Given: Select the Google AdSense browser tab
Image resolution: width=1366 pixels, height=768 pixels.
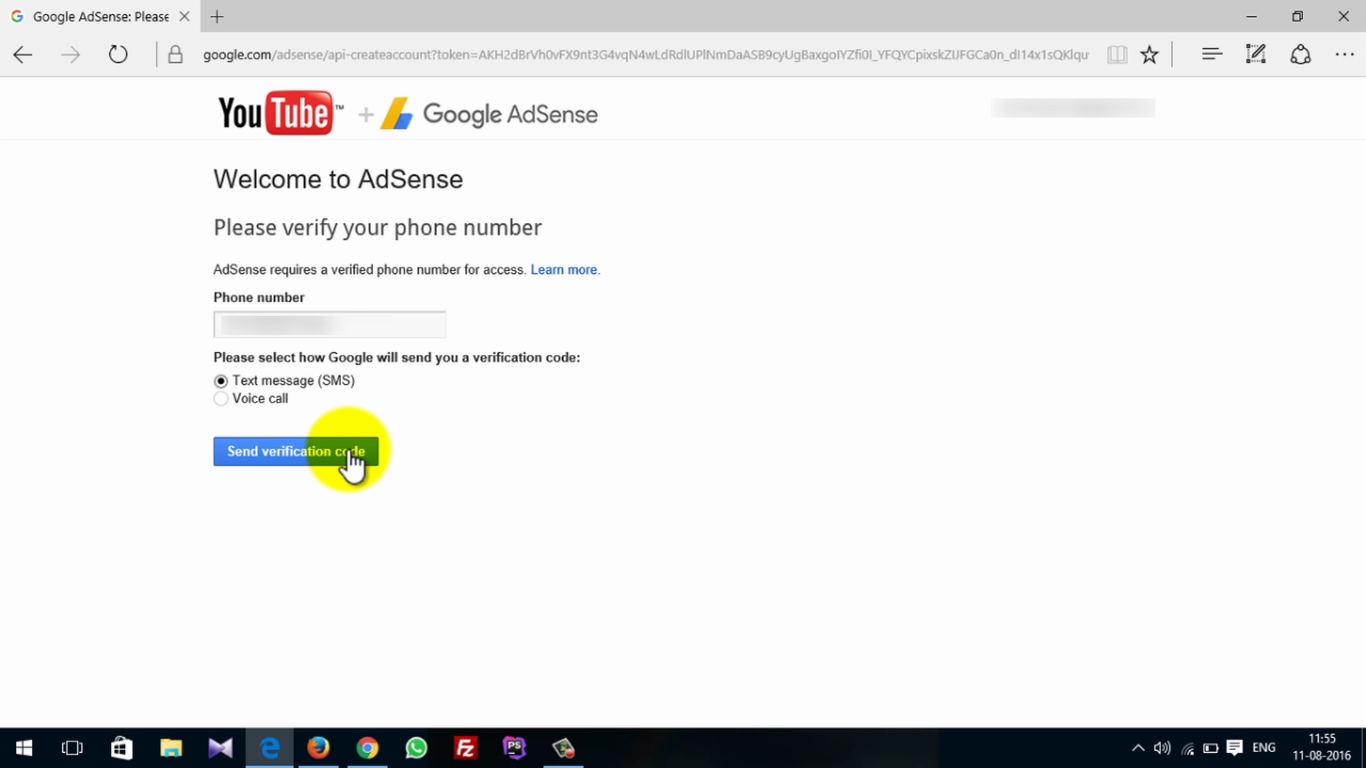Looking at the screenshot, I should 98,17.
